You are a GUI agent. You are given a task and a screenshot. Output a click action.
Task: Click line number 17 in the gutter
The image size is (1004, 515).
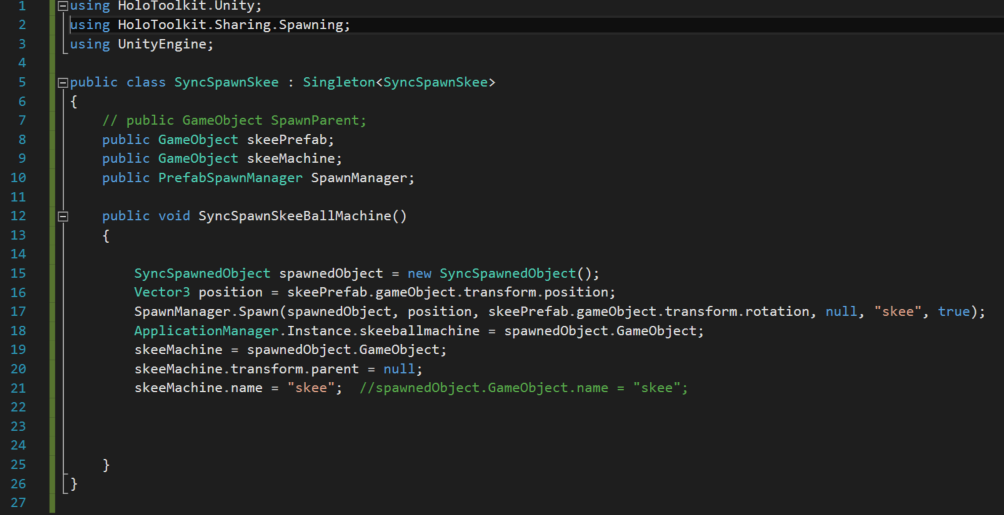(18, 311)
